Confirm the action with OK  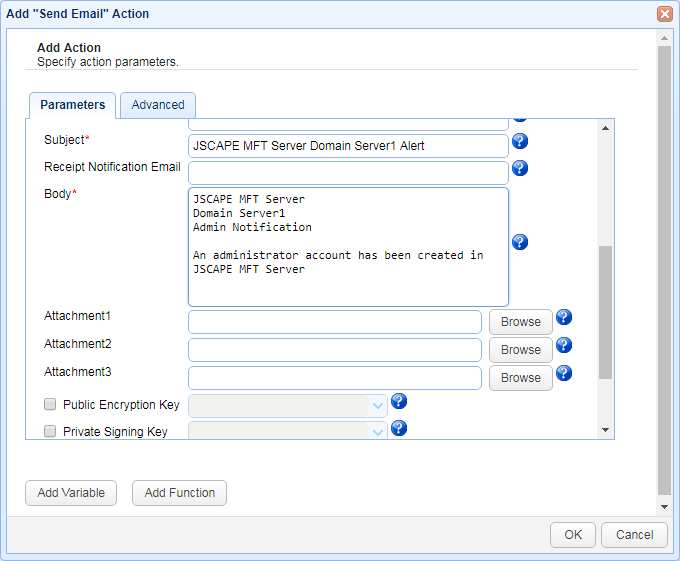pos(572,535)
